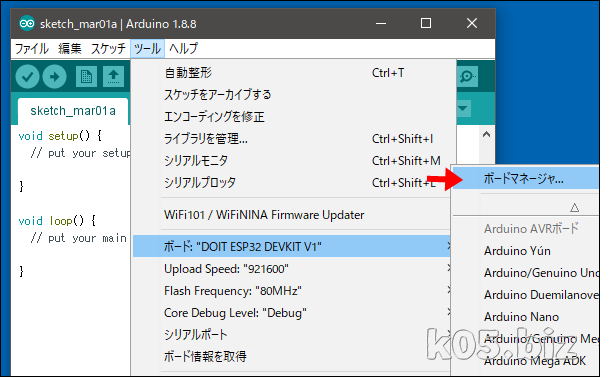Viewport: 600px width, 377px height.
Task: Click the New sketch document icon
Action: point(86,77)
